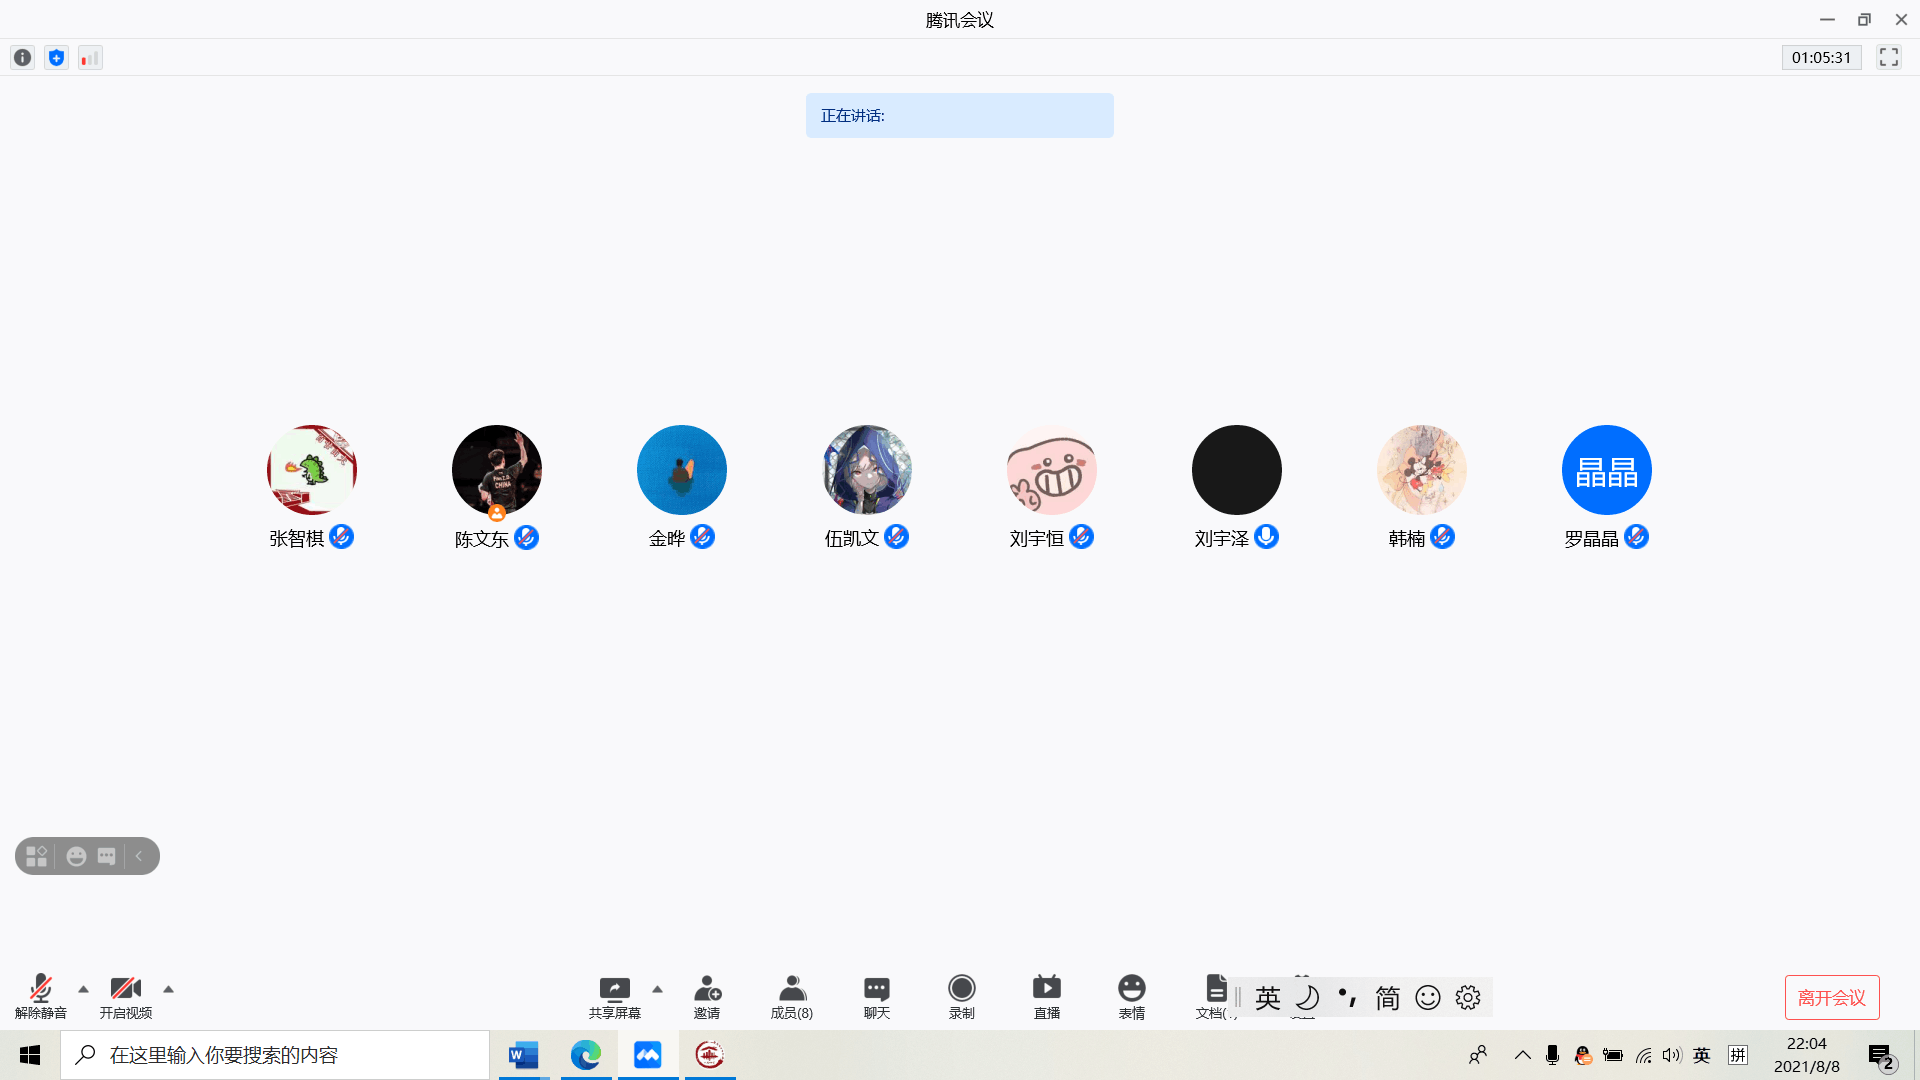The width and height of the screenshot is (1920, 1080).
Task: Click Windows taskbar search box
Action: pos(275,1055)
